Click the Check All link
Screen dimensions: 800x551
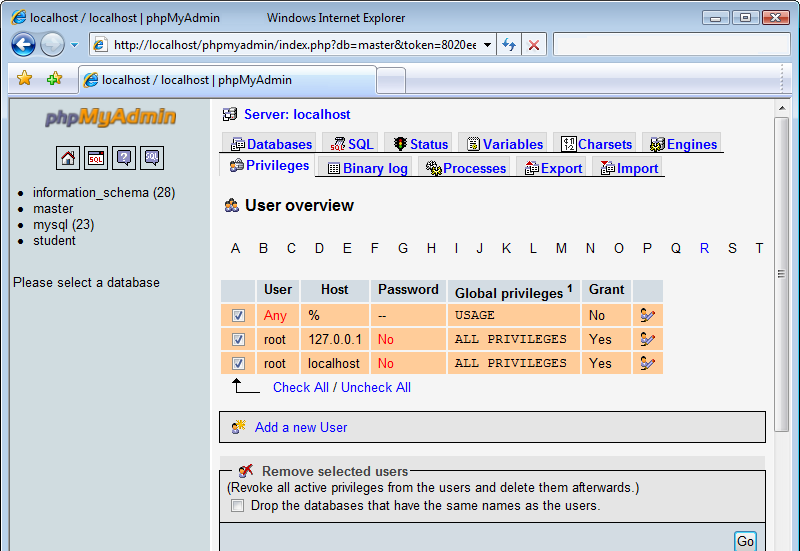coord(301,387)
